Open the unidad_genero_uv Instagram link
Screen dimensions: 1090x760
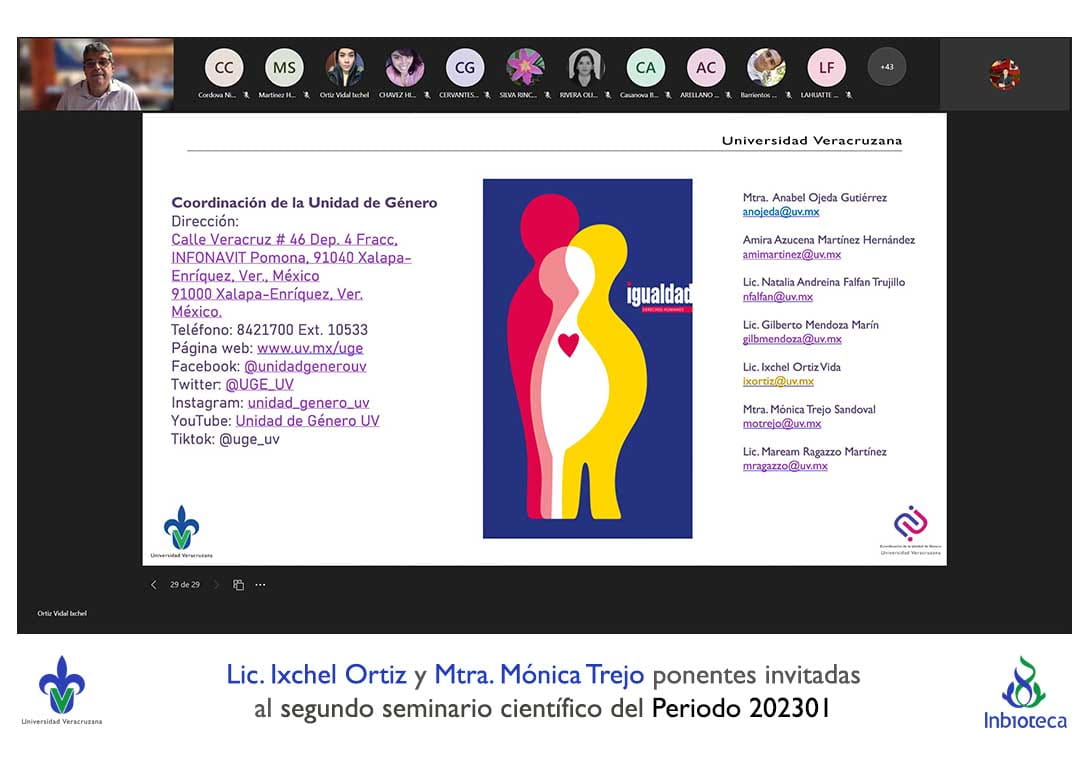(308, 402)
